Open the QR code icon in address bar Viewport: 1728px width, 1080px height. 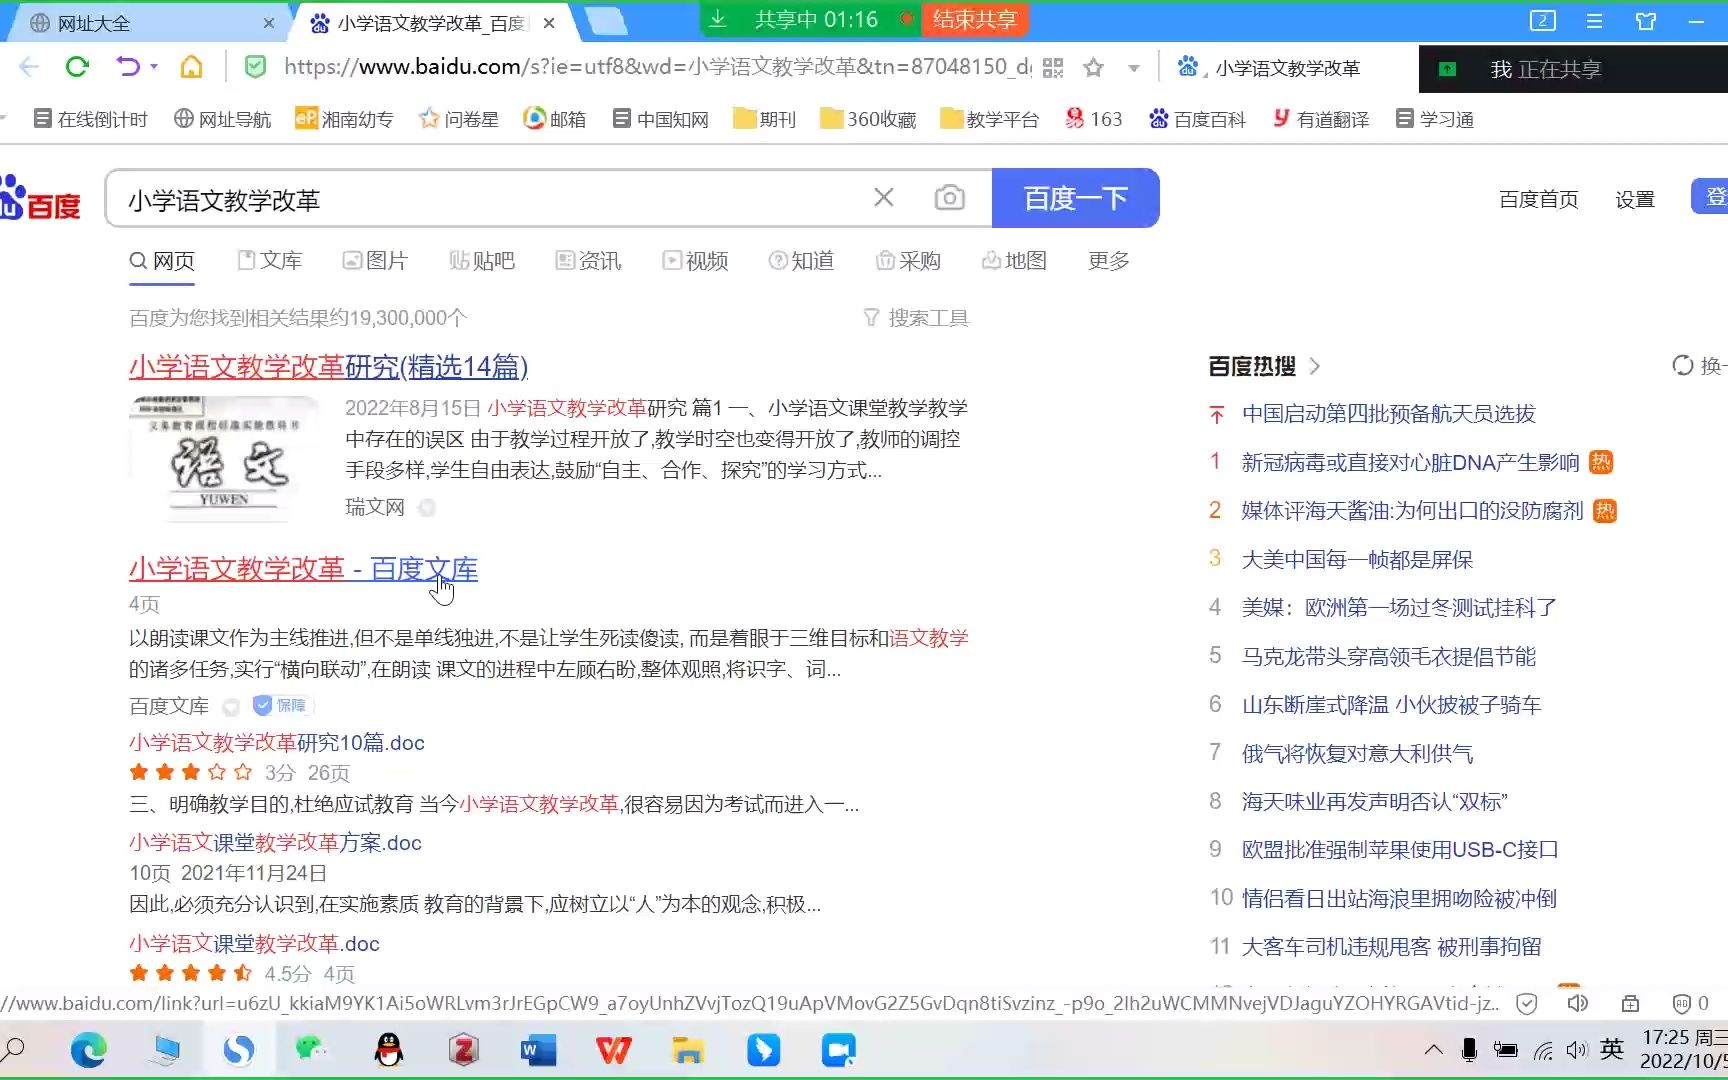[x=1052, y=67]
